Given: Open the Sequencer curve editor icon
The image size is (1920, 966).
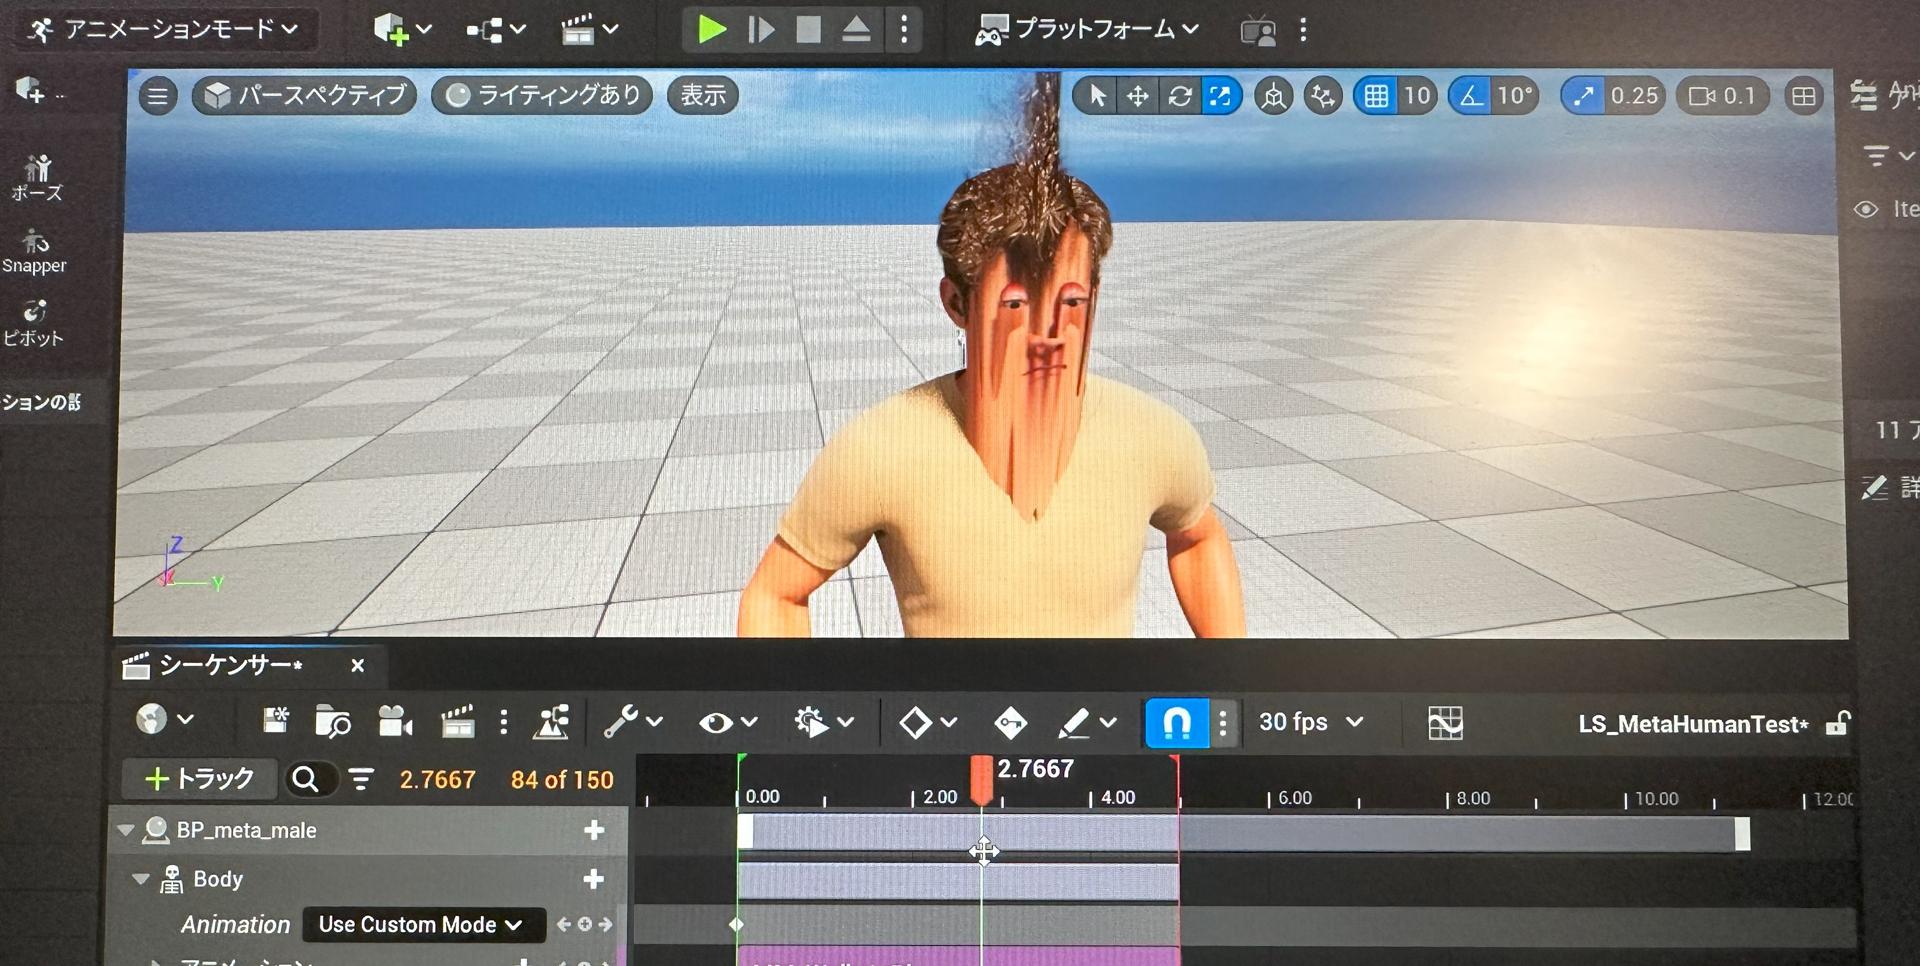Looking at the screenshot, I should point(1445,723).
